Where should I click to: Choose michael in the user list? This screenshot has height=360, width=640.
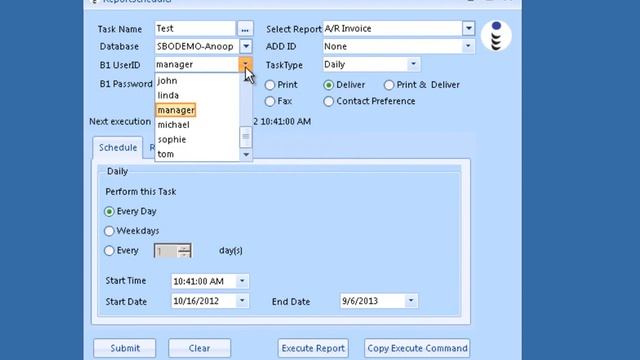point(197,125)
